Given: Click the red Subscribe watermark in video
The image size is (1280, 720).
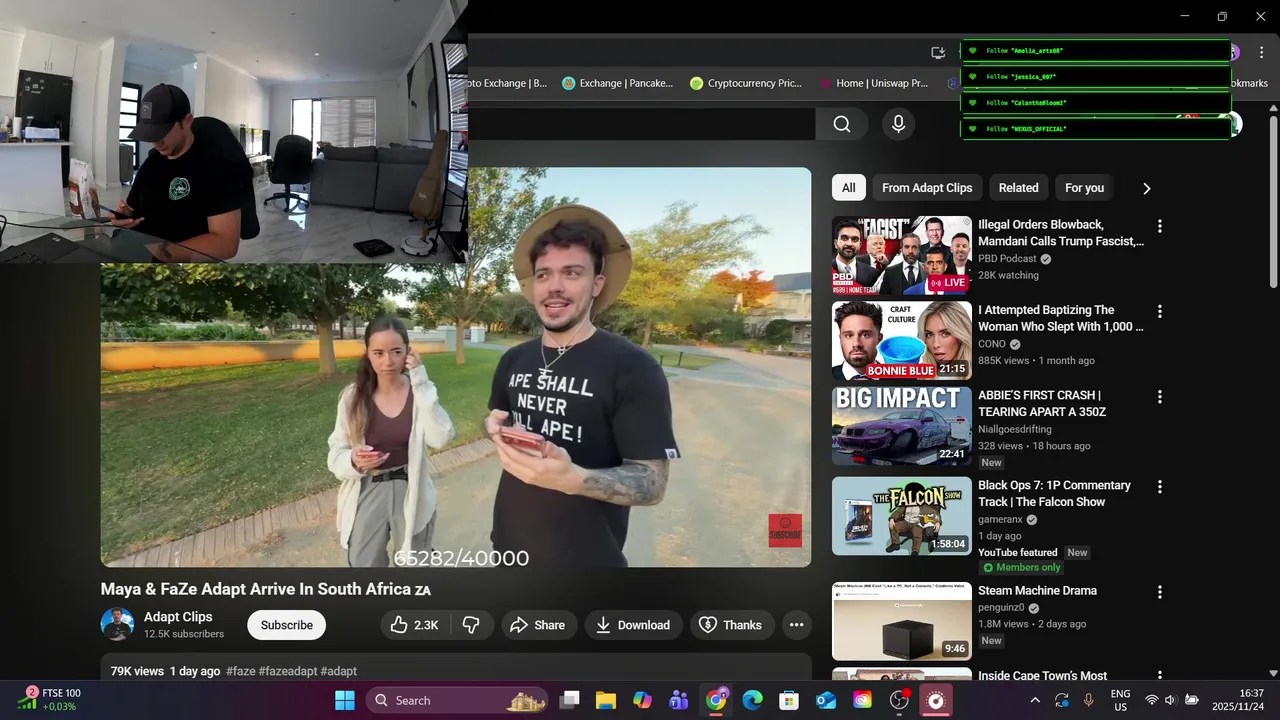Looking at the screenshot, I should 785,530.
